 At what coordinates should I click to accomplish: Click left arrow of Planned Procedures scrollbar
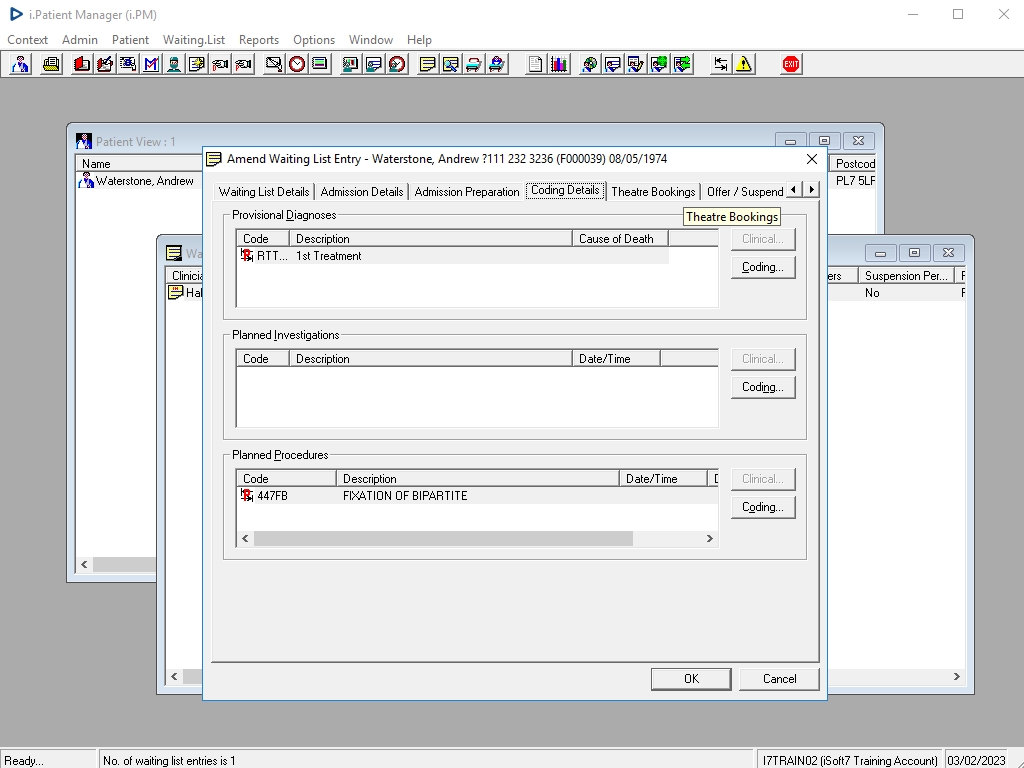tap(246, 539)
